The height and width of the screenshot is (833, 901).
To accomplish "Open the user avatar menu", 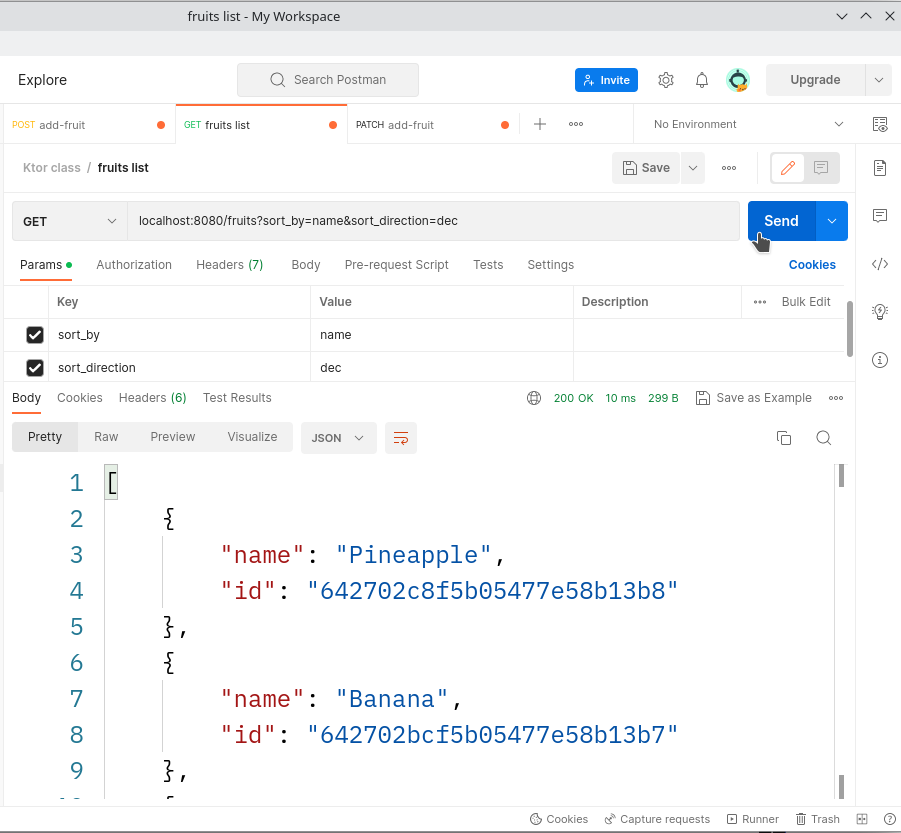I will point(738,80).
